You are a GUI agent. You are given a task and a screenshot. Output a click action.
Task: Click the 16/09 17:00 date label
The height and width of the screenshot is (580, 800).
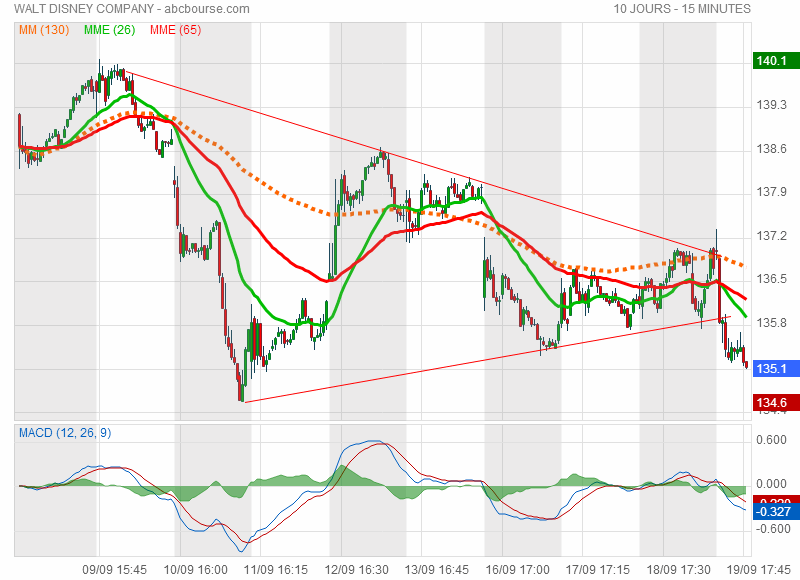[517, 570]
